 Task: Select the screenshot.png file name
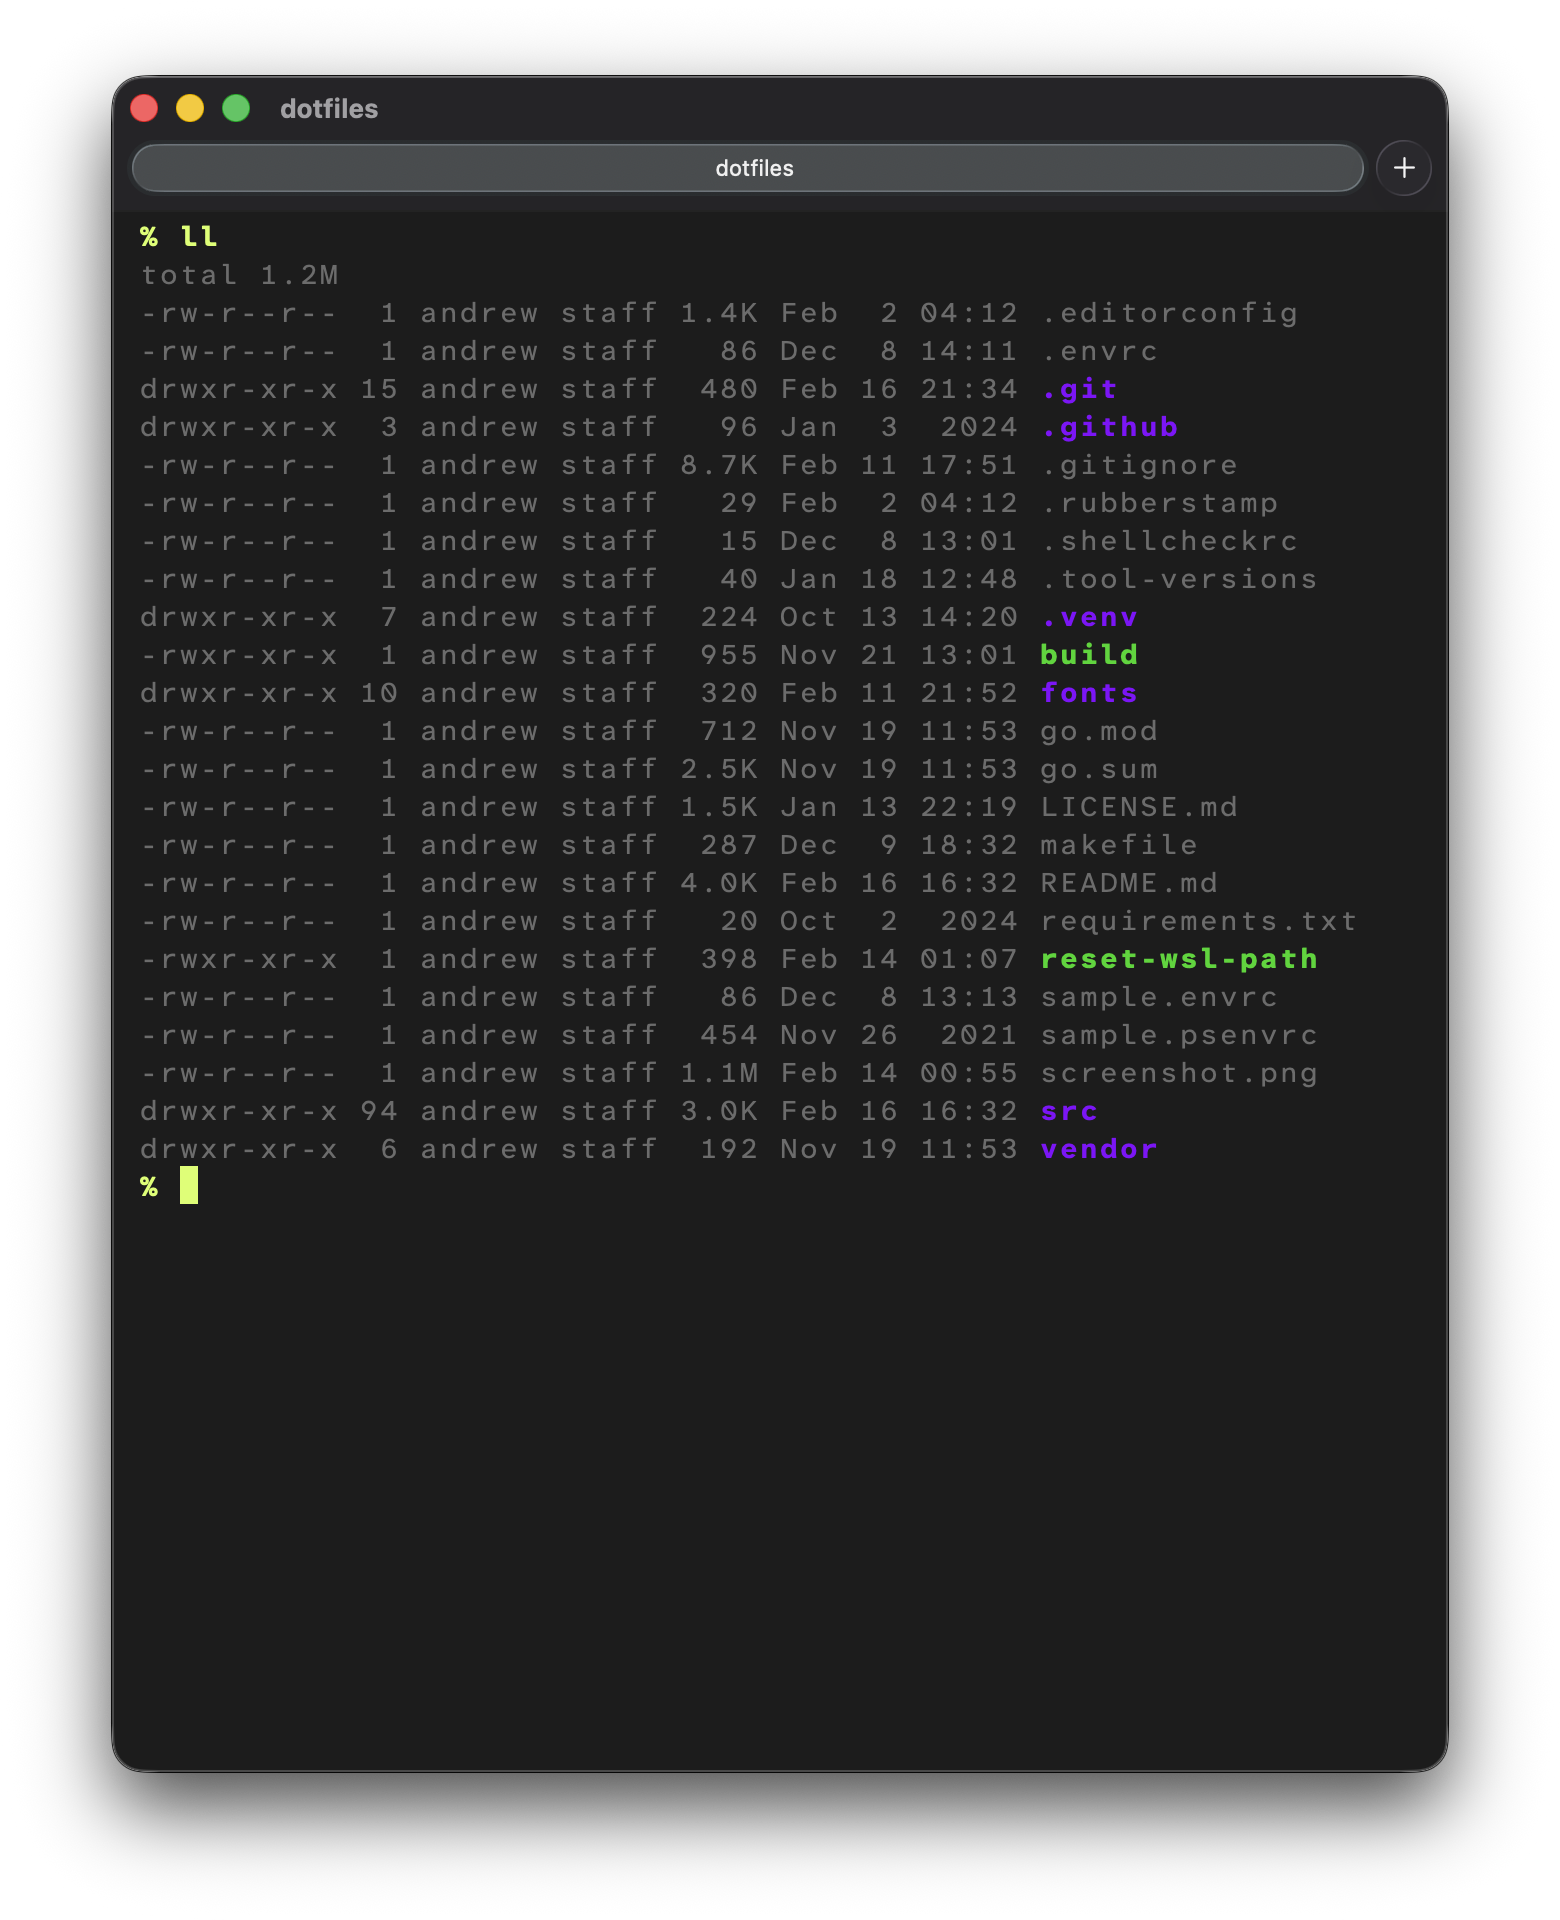pyautogui.click(x=1179, y=1073)
